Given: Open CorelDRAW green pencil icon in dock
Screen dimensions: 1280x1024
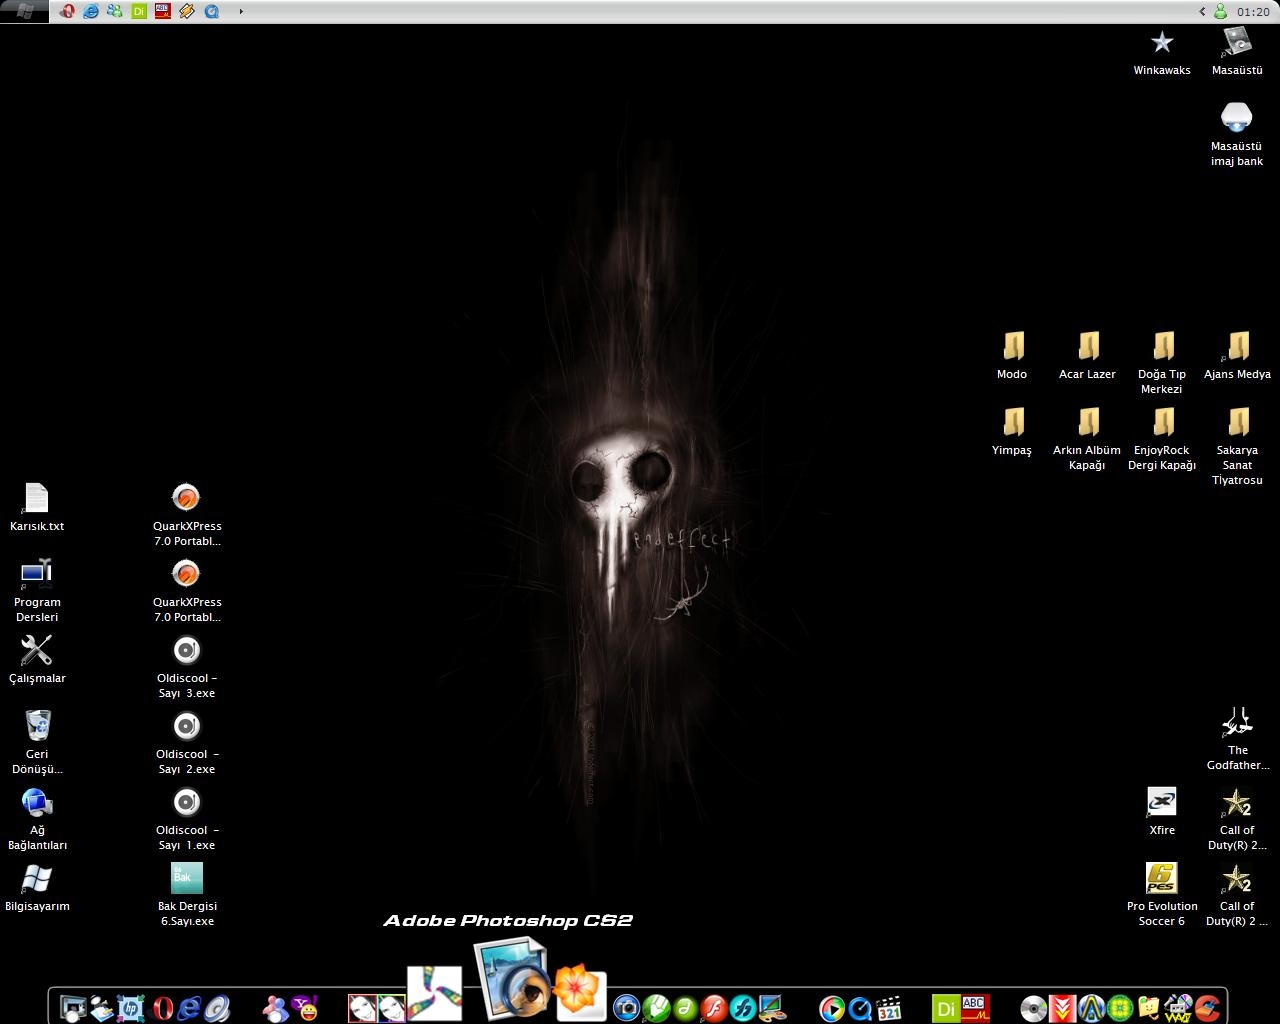Looking at the screenshot, I should click(x=656, y=1008).
